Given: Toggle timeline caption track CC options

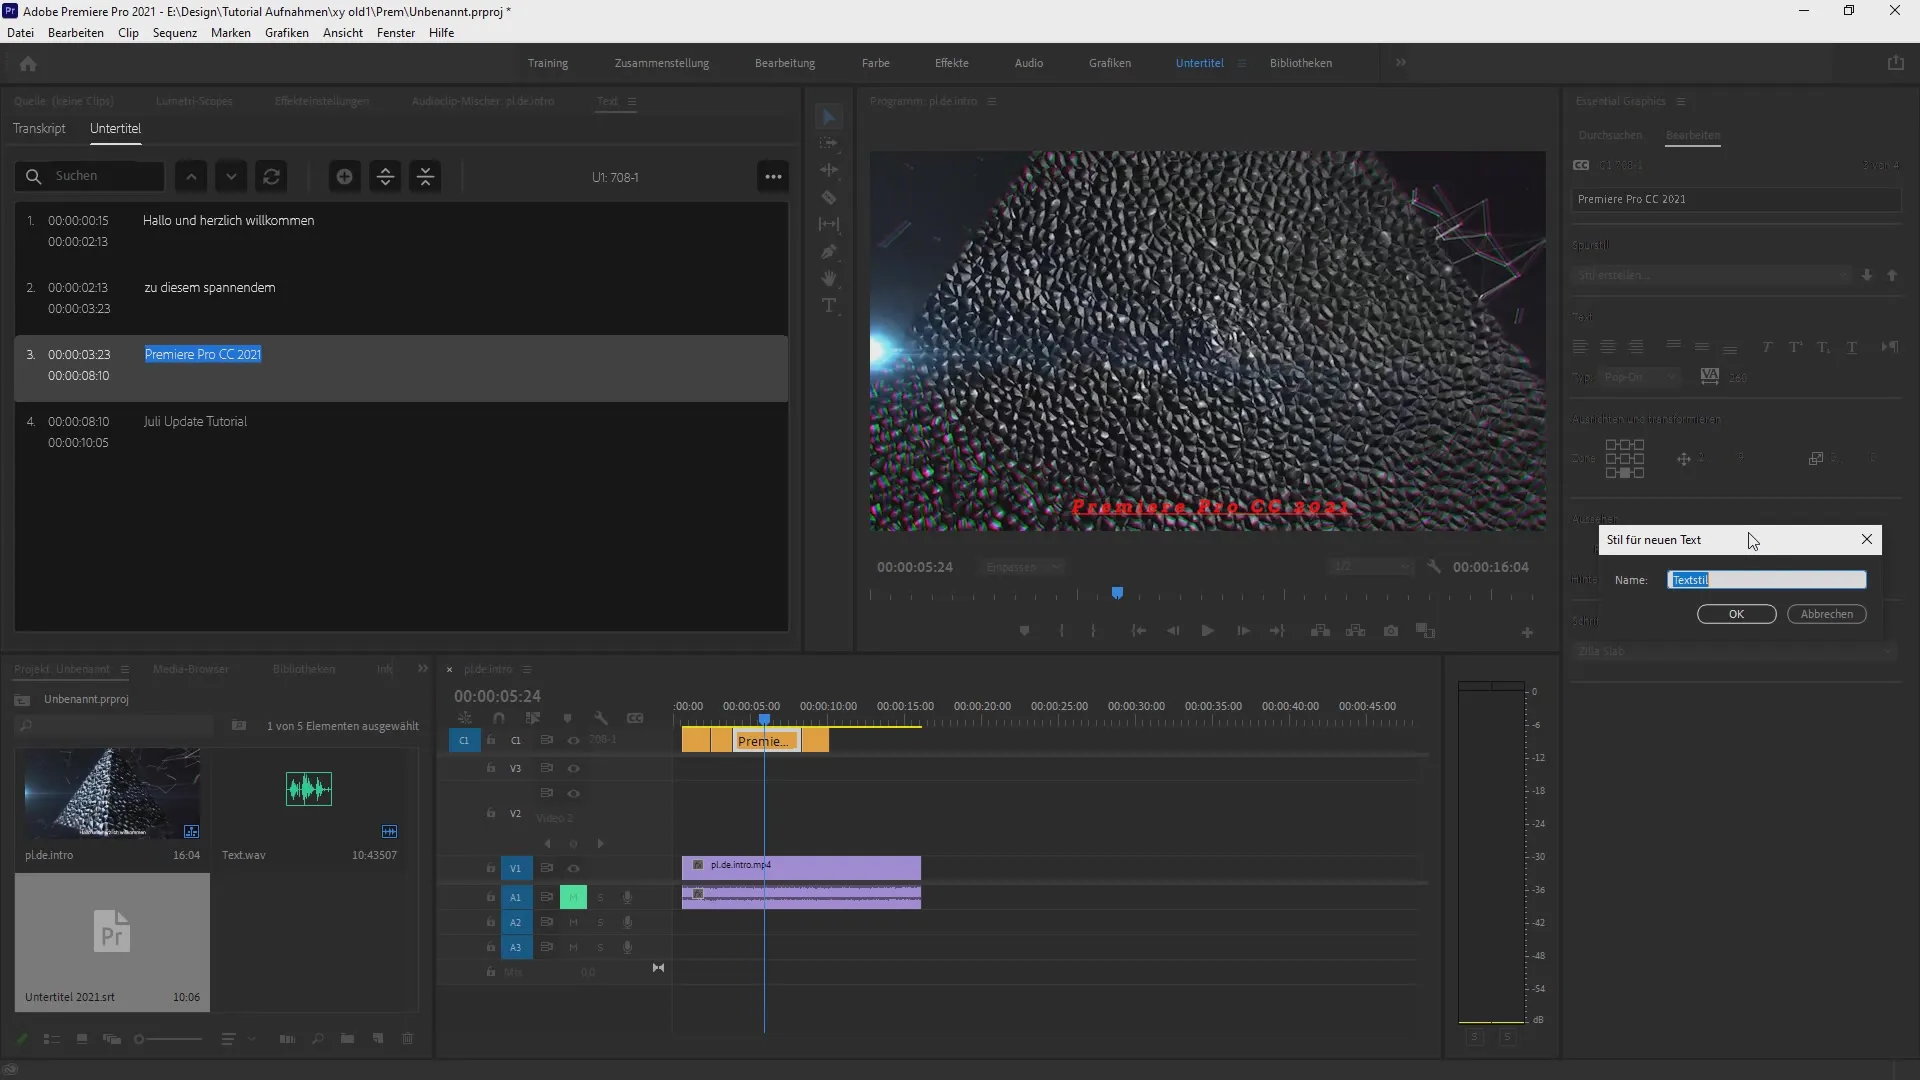Looking at the screenshot, I should tap(635, 718).
